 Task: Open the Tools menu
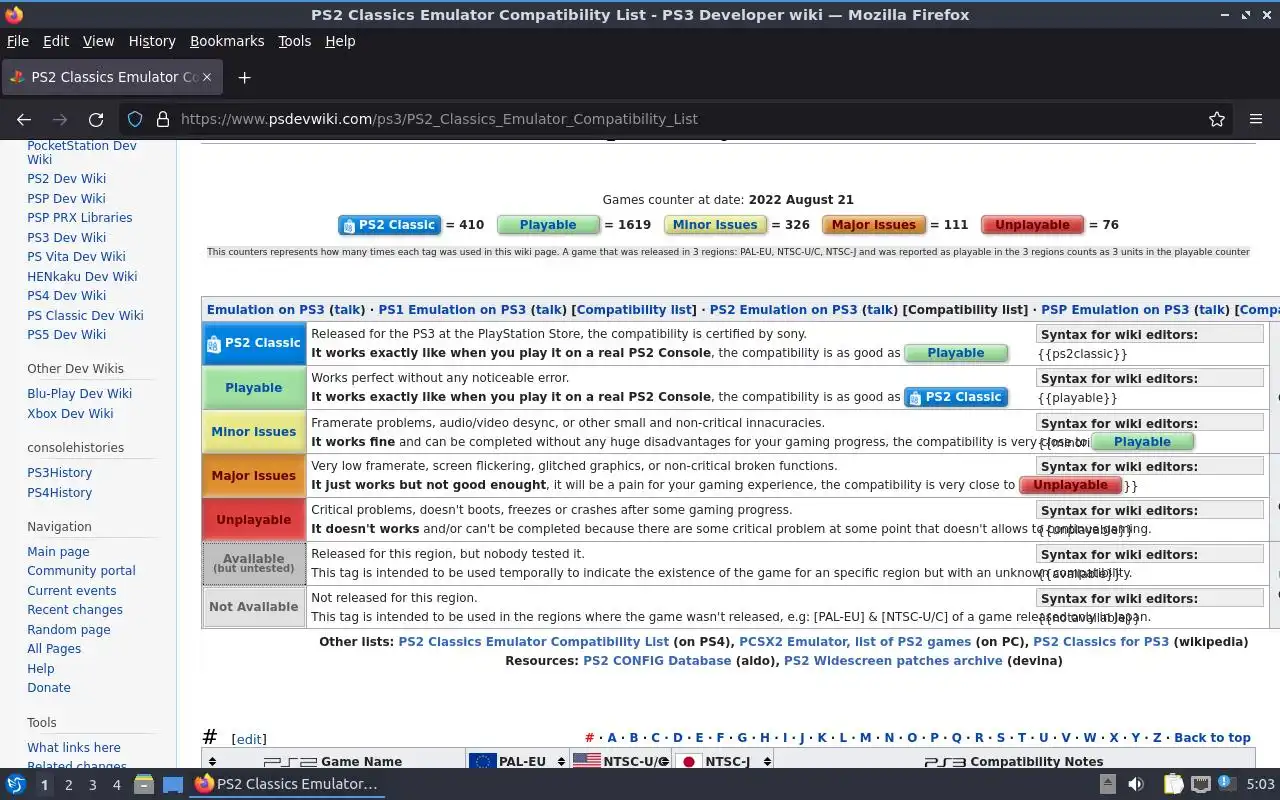[294, 41]
